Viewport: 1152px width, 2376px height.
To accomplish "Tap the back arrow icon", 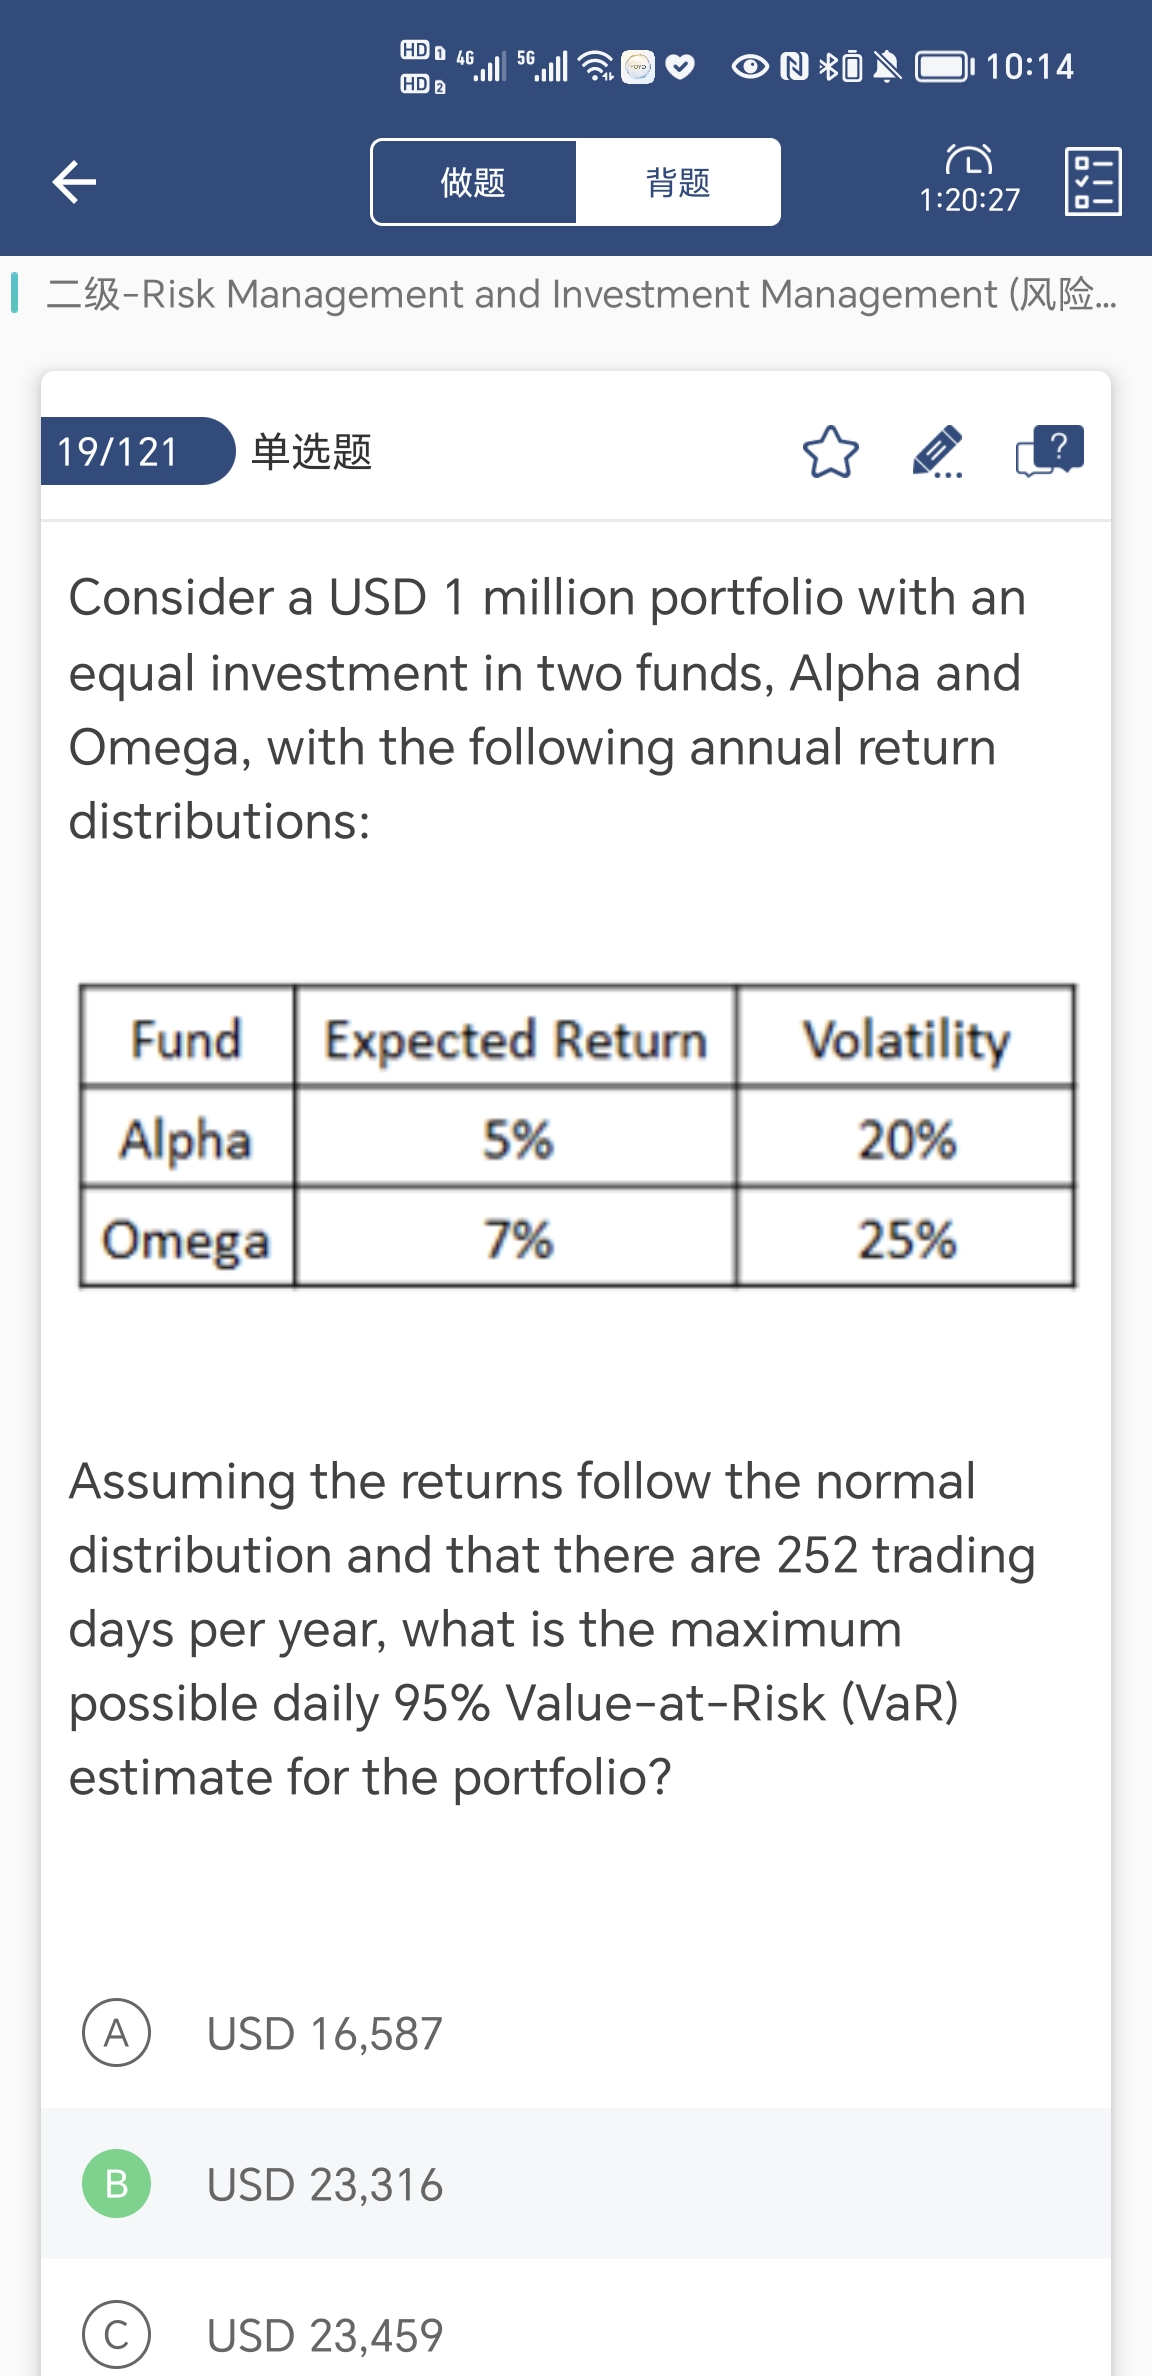I will [x=74, y=182].
